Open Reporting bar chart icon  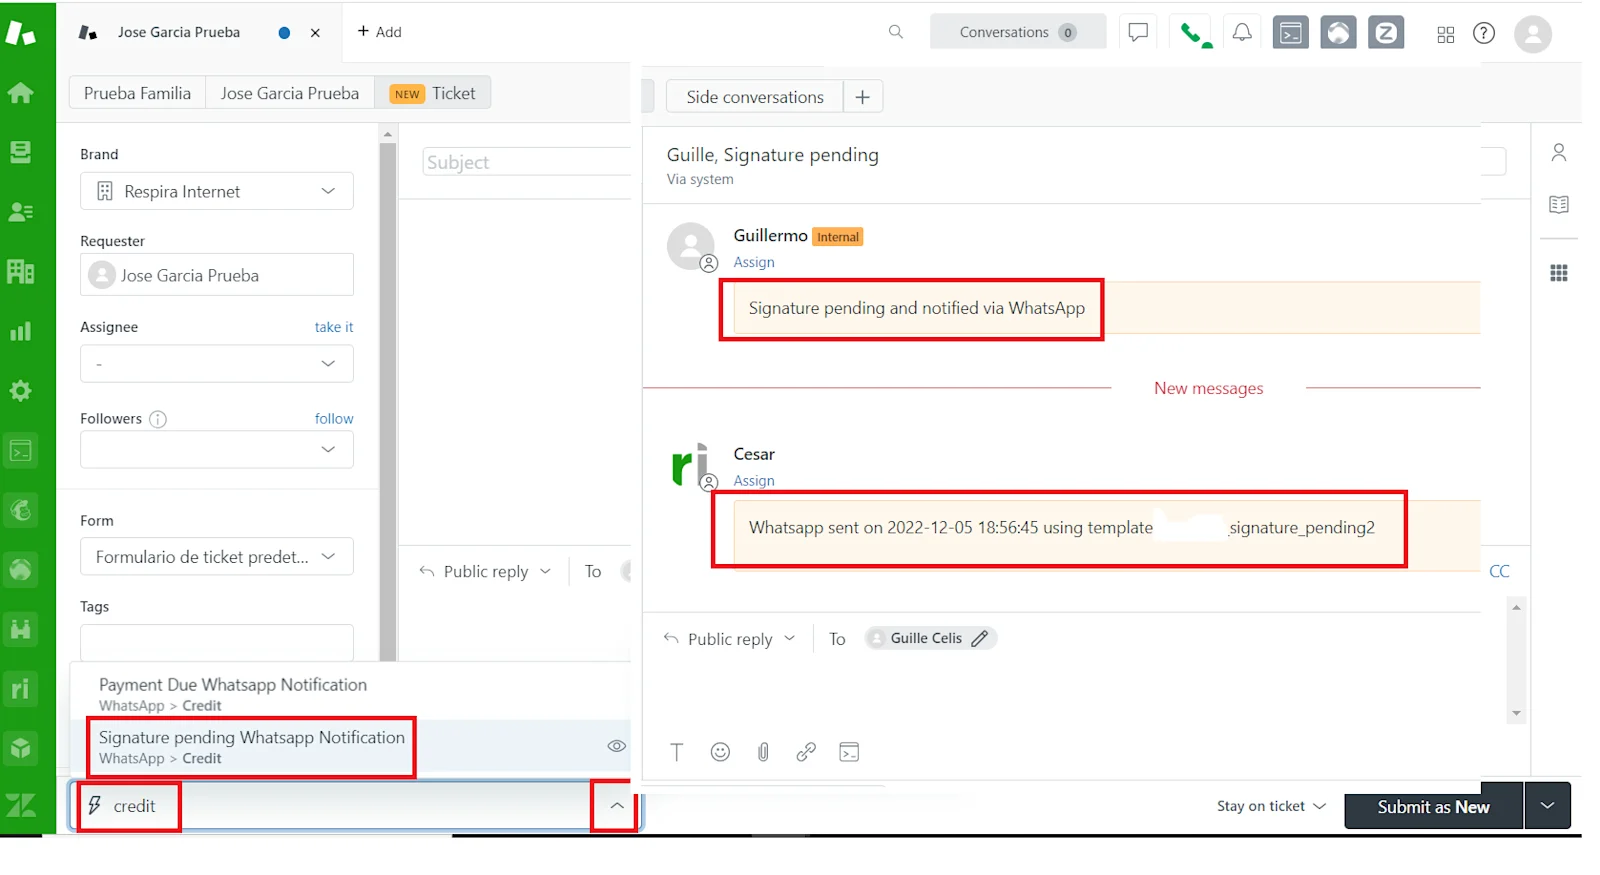point(20,331)
